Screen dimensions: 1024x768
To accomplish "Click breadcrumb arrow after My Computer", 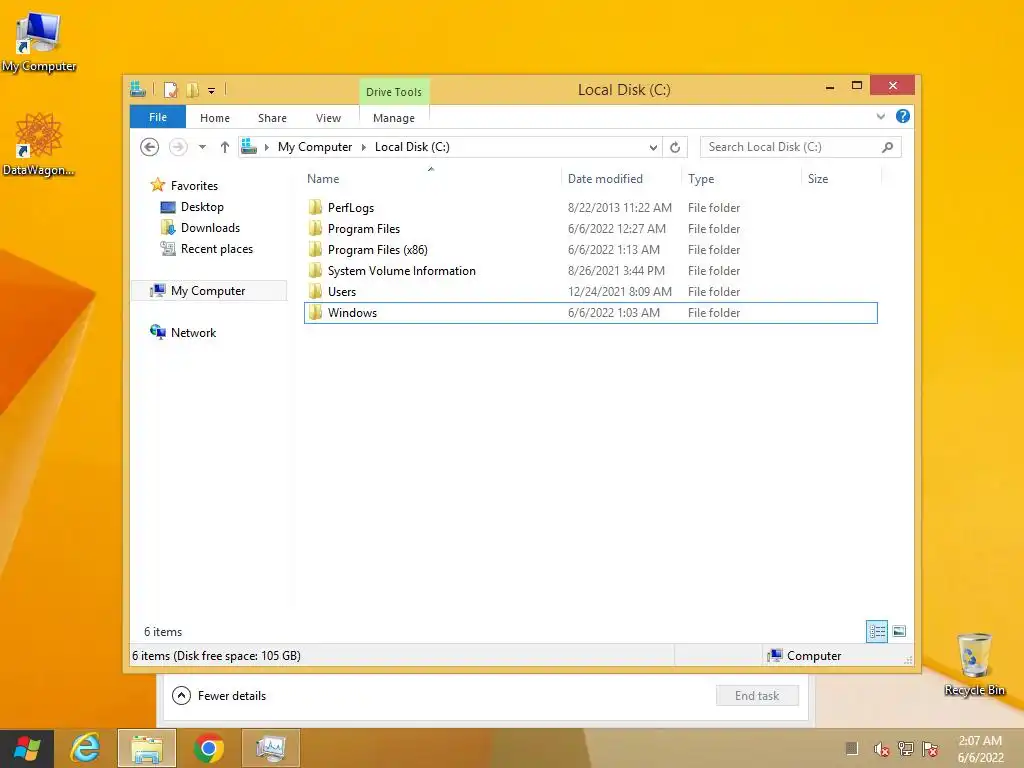I will (364, 148).
